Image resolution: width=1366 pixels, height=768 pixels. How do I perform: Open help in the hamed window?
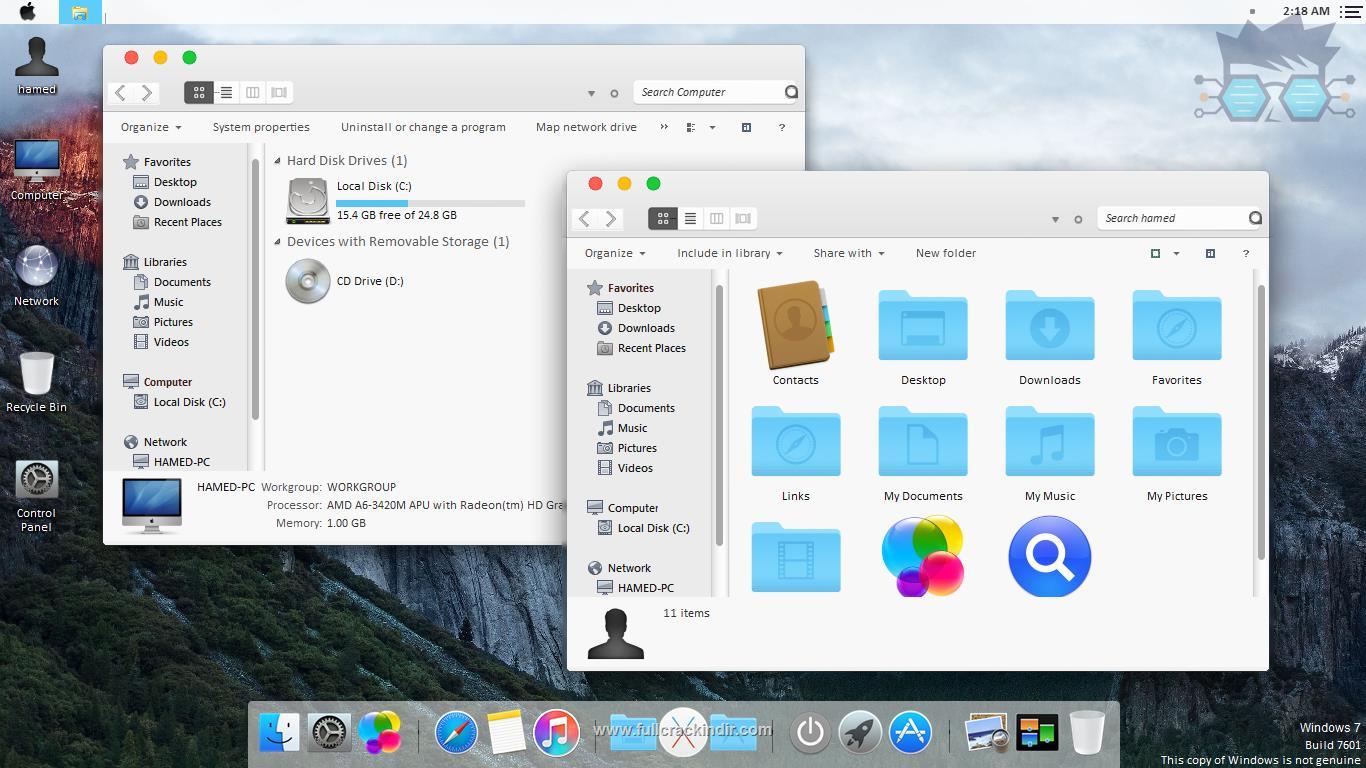point(1246,253)
